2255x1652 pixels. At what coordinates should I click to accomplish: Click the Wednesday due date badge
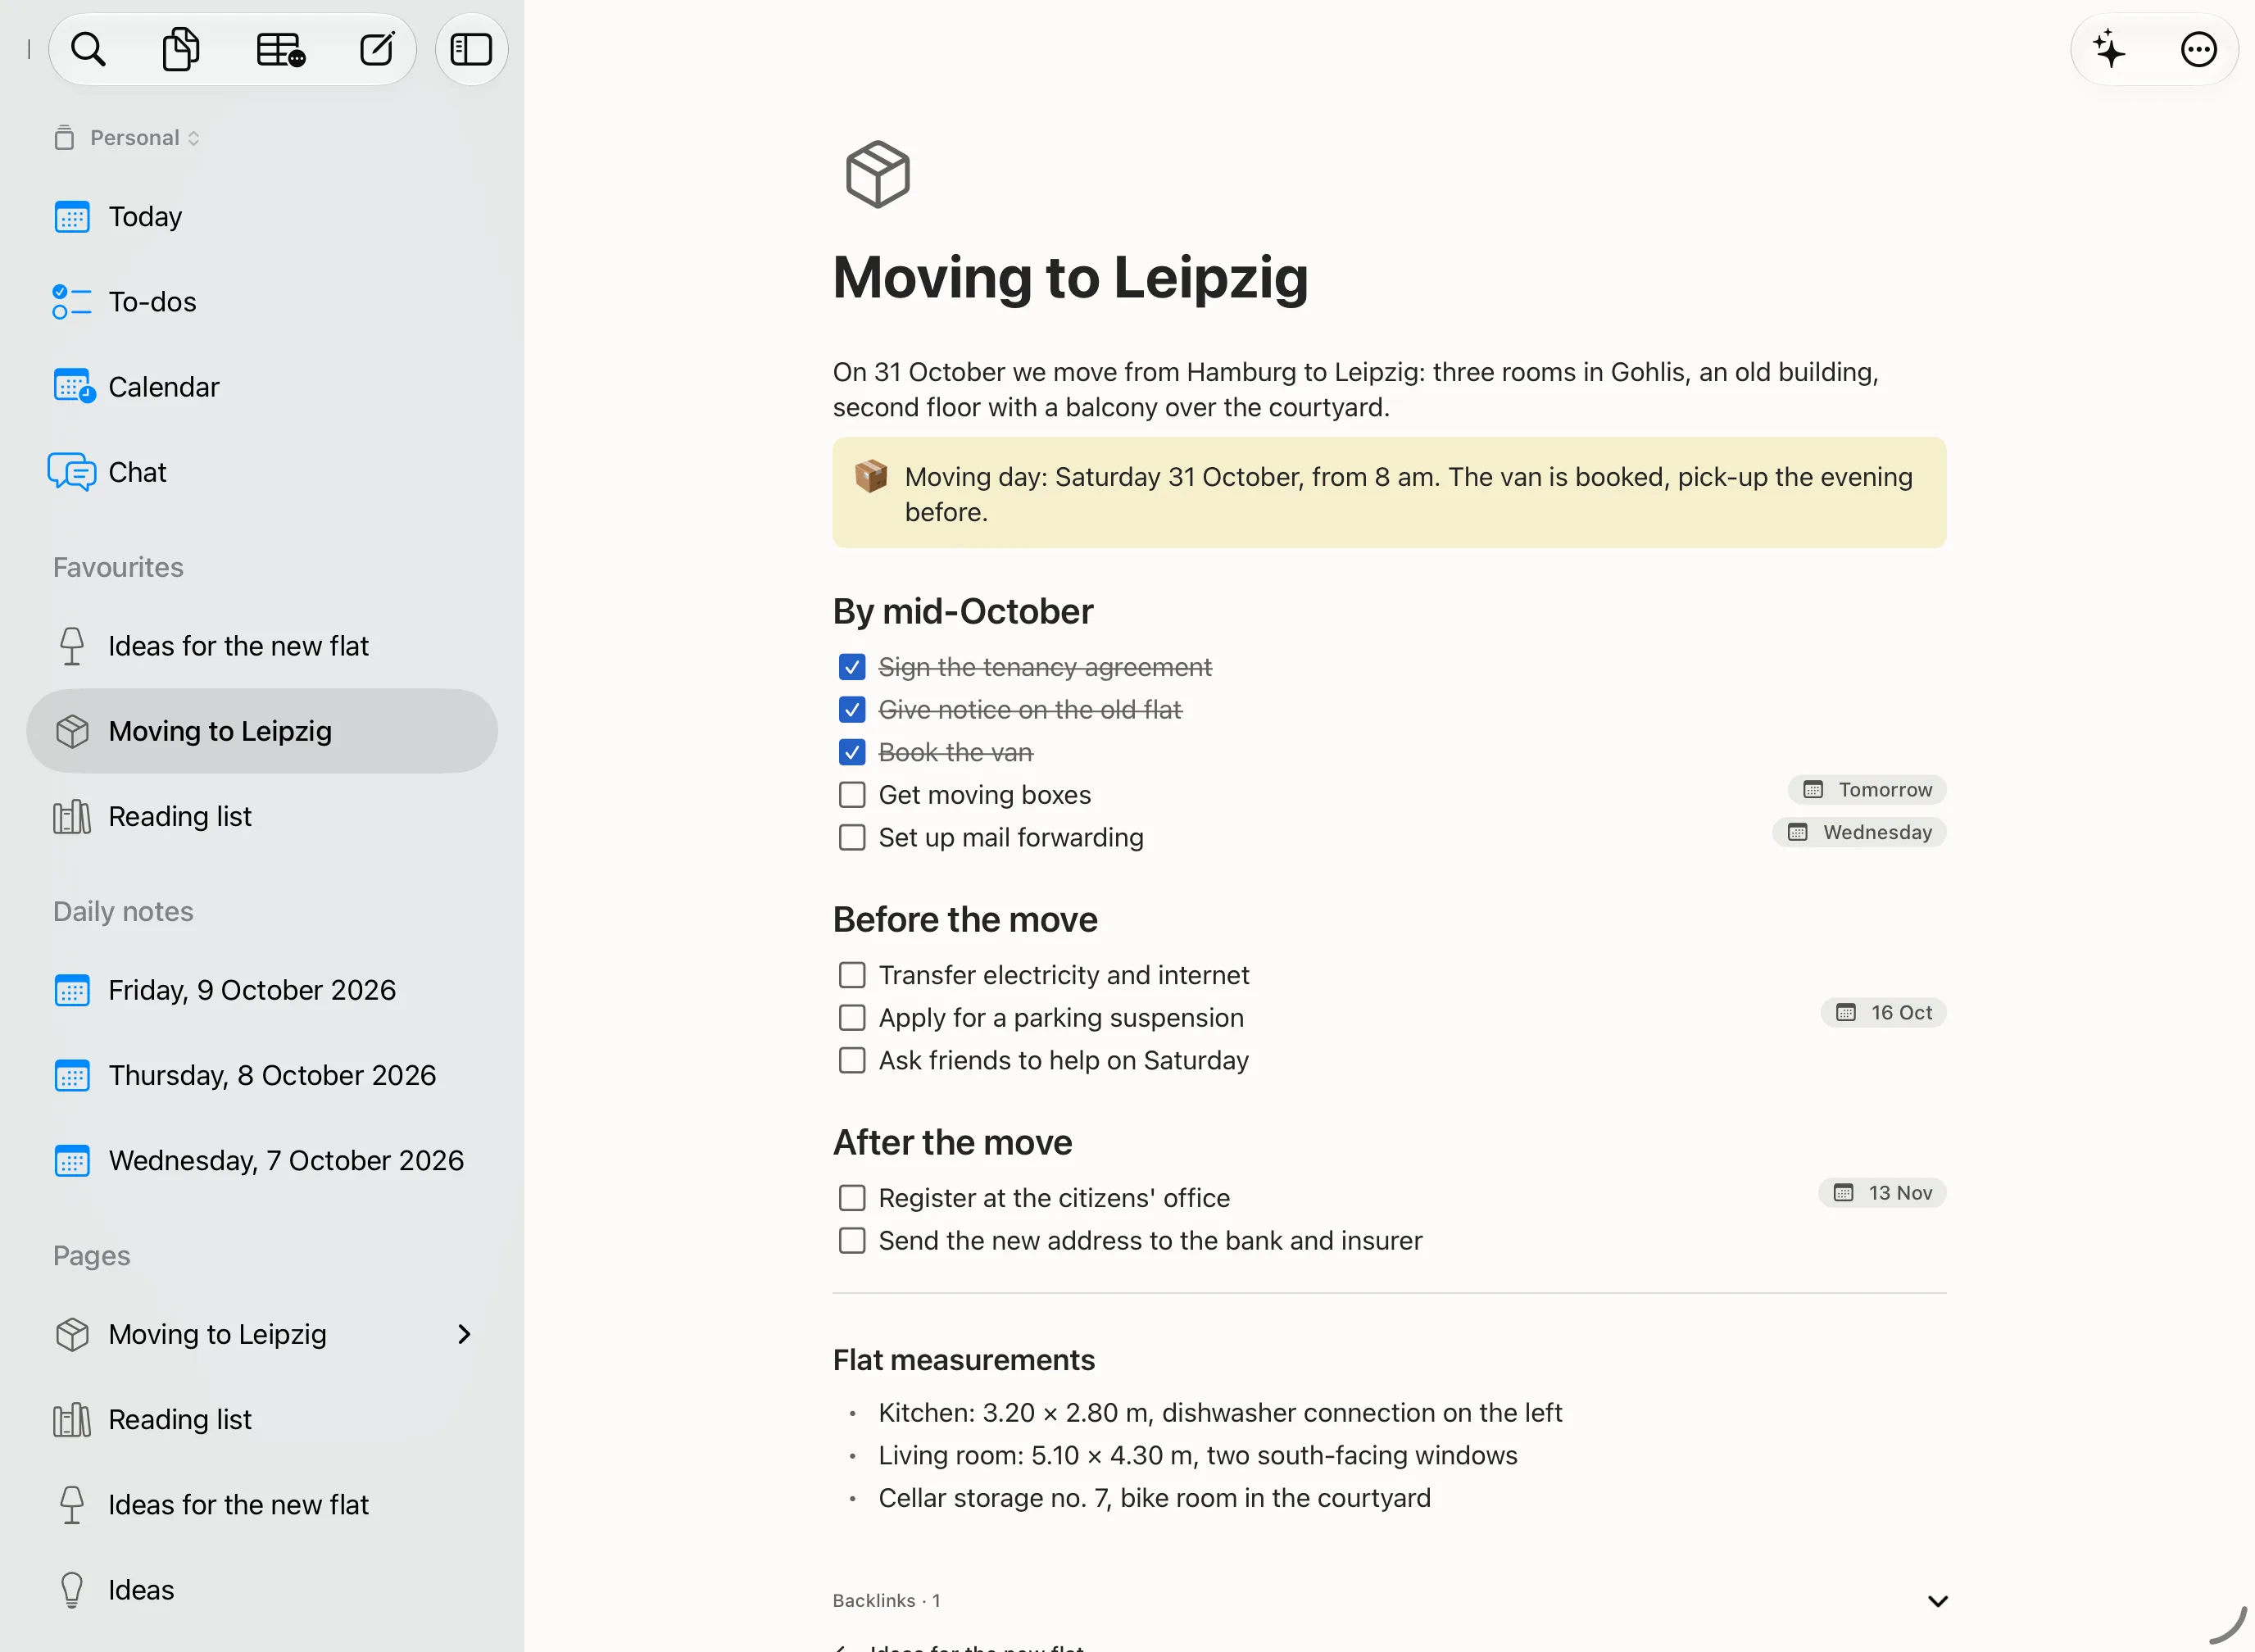1859,832
